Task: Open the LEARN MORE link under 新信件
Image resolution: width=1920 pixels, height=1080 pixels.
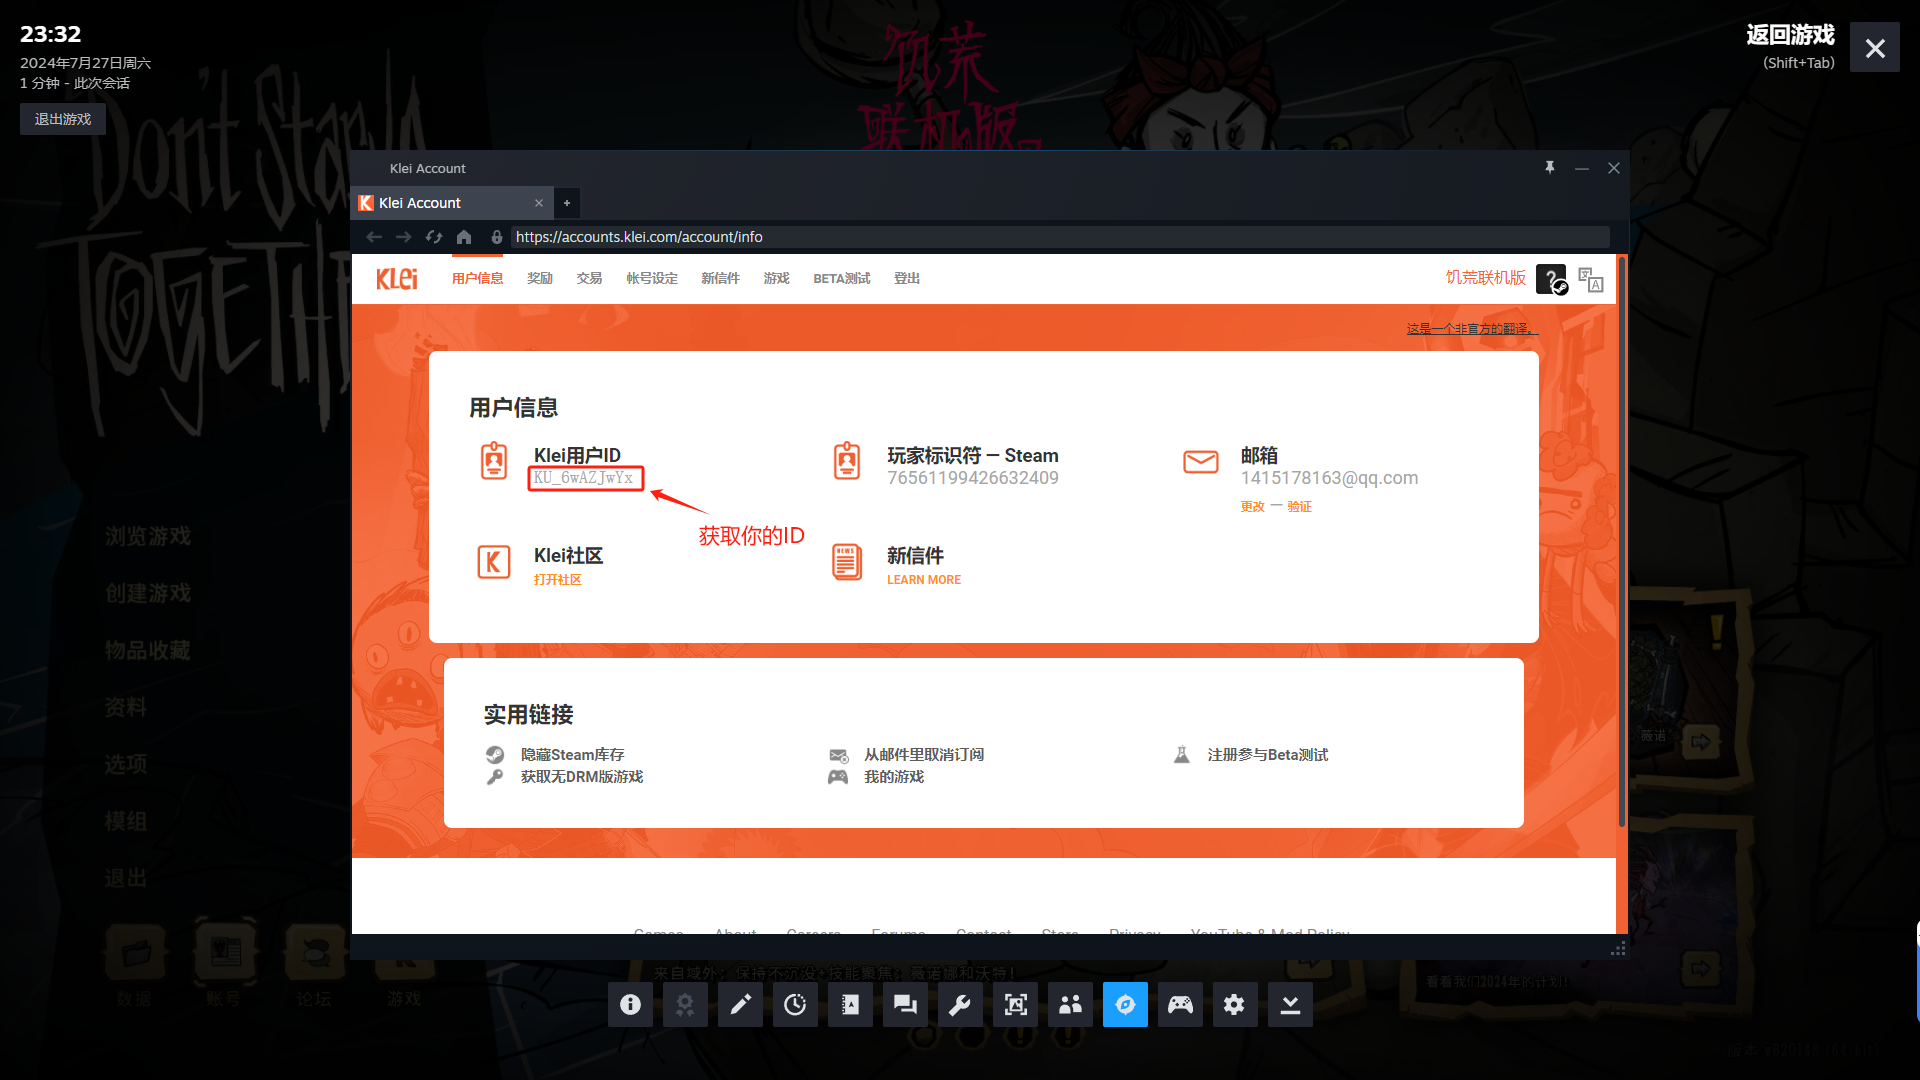Action: pyautogui.click(x=923, y=579)
